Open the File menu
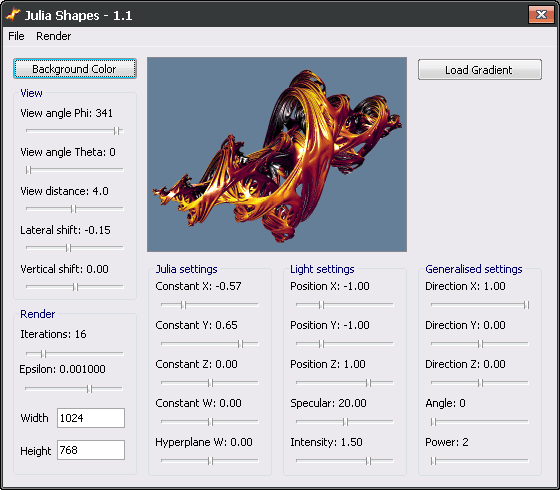Screen dimensions: 560x490 tap(16, 36)
